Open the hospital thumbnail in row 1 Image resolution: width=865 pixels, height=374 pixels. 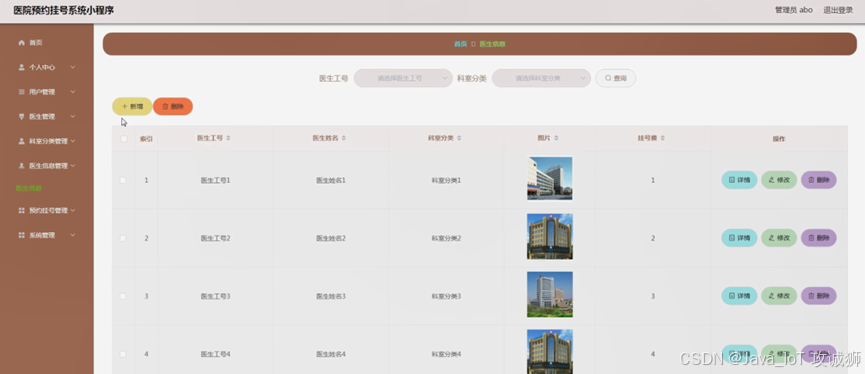(x=549, y=178)
